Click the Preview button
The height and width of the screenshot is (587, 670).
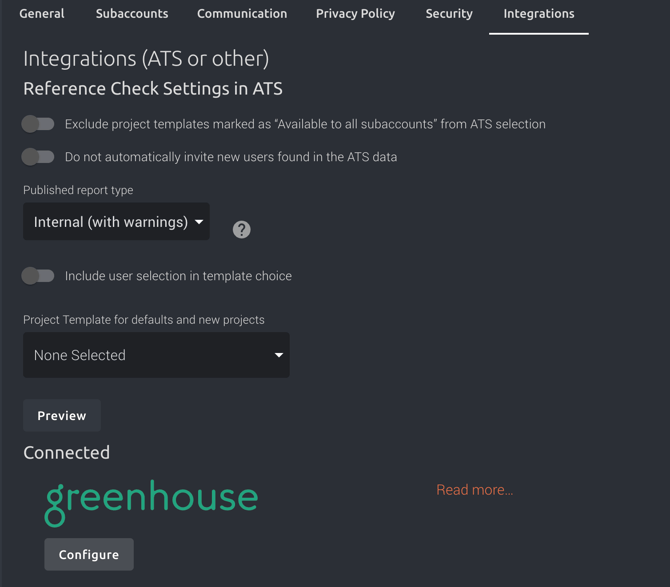click(x=62, y=415)
